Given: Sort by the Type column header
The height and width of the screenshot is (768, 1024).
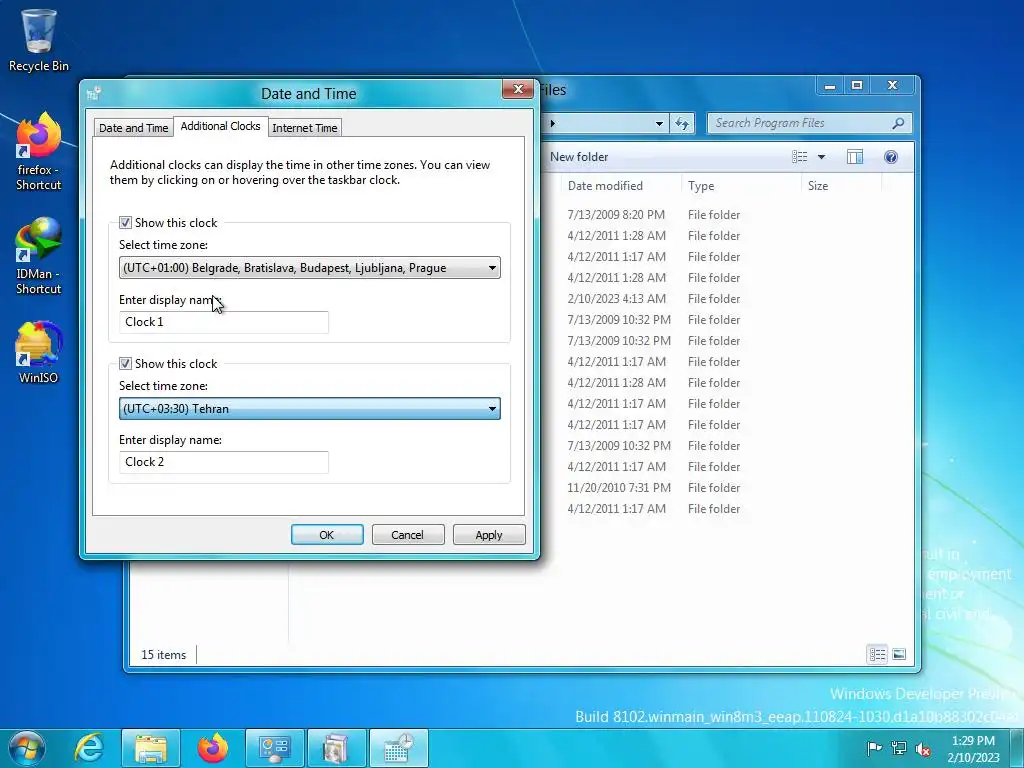Looking at the screenshot, I should pos(701,186).
